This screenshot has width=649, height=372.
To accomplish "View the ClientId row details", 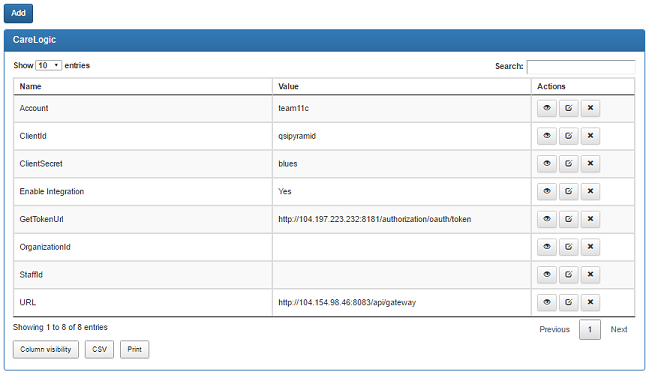I will pyautogui.click(x=547, y=136).
